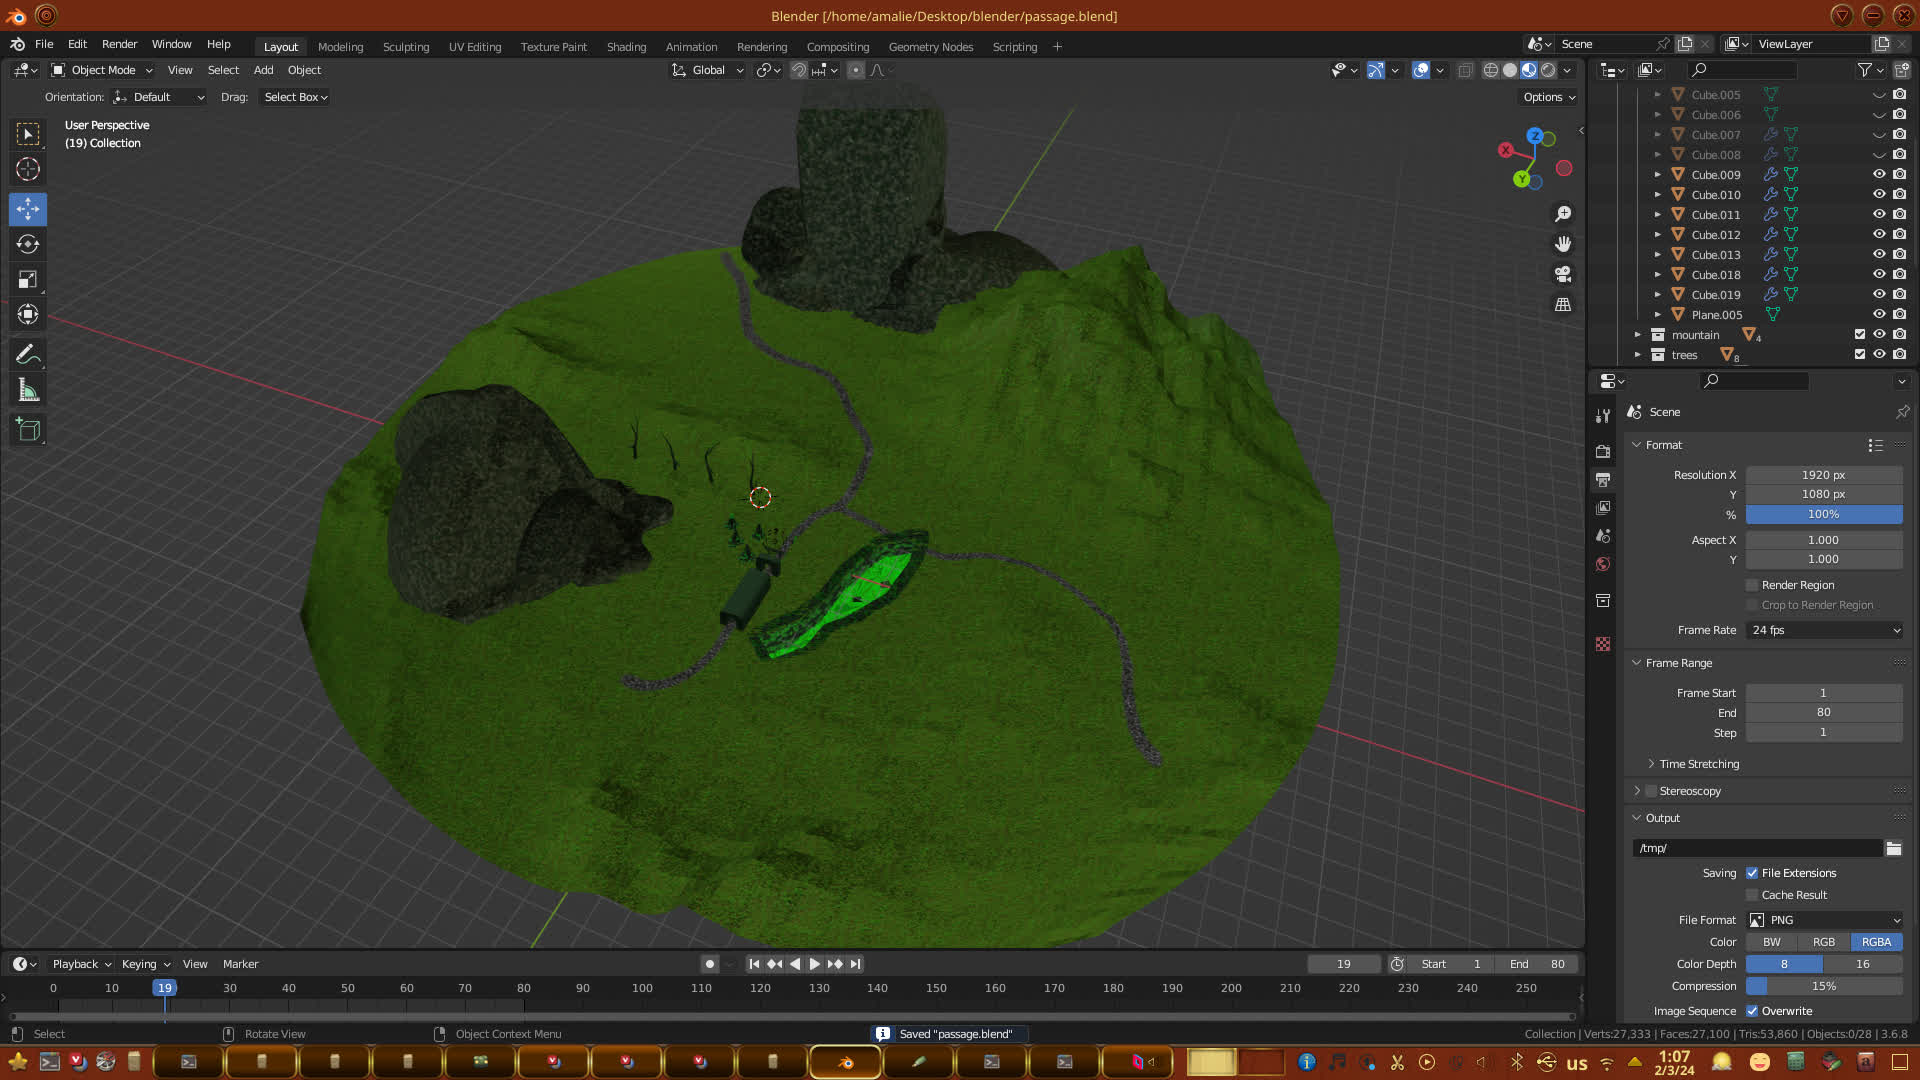Select the Scale tool

point(28,280)
